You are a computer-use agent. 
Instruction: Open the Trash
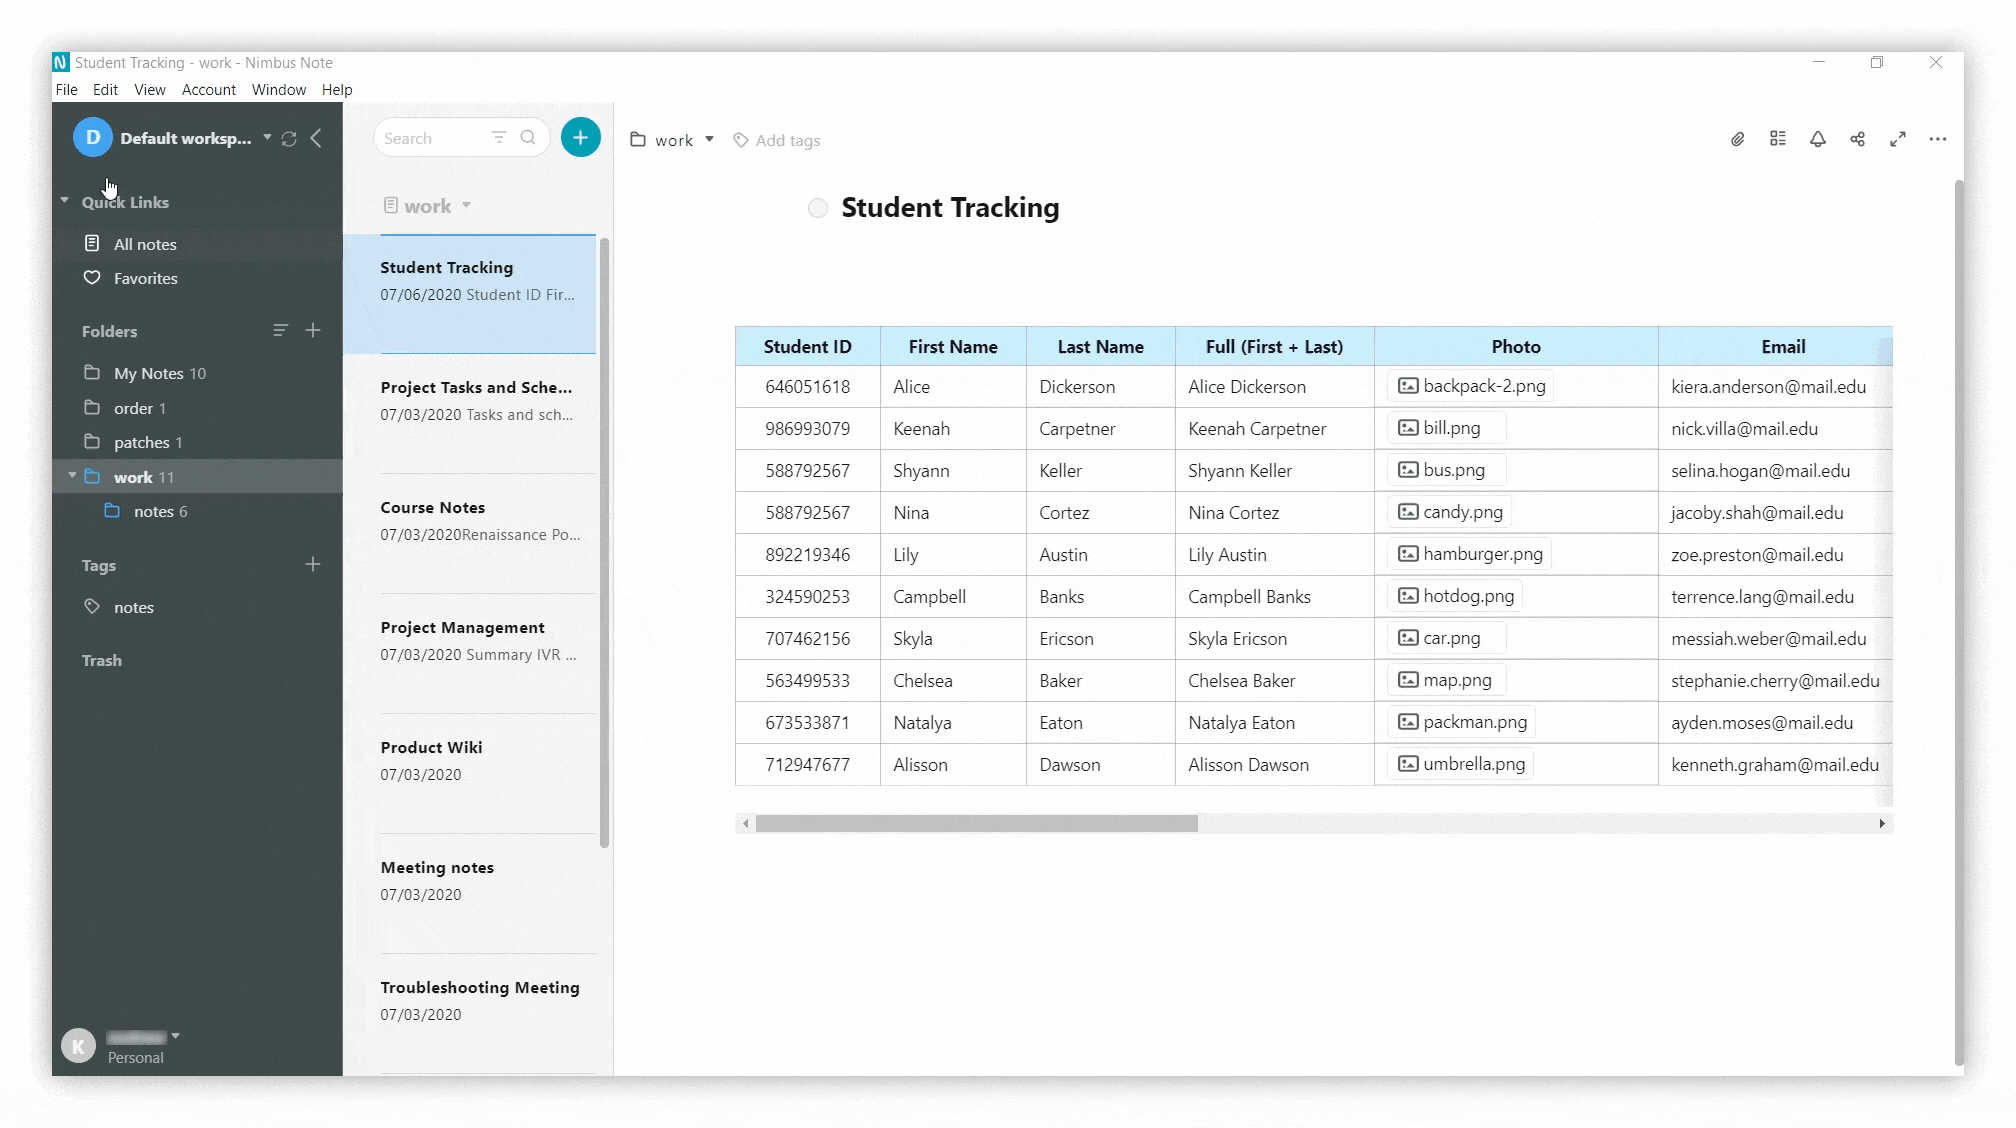coord(101,660)
